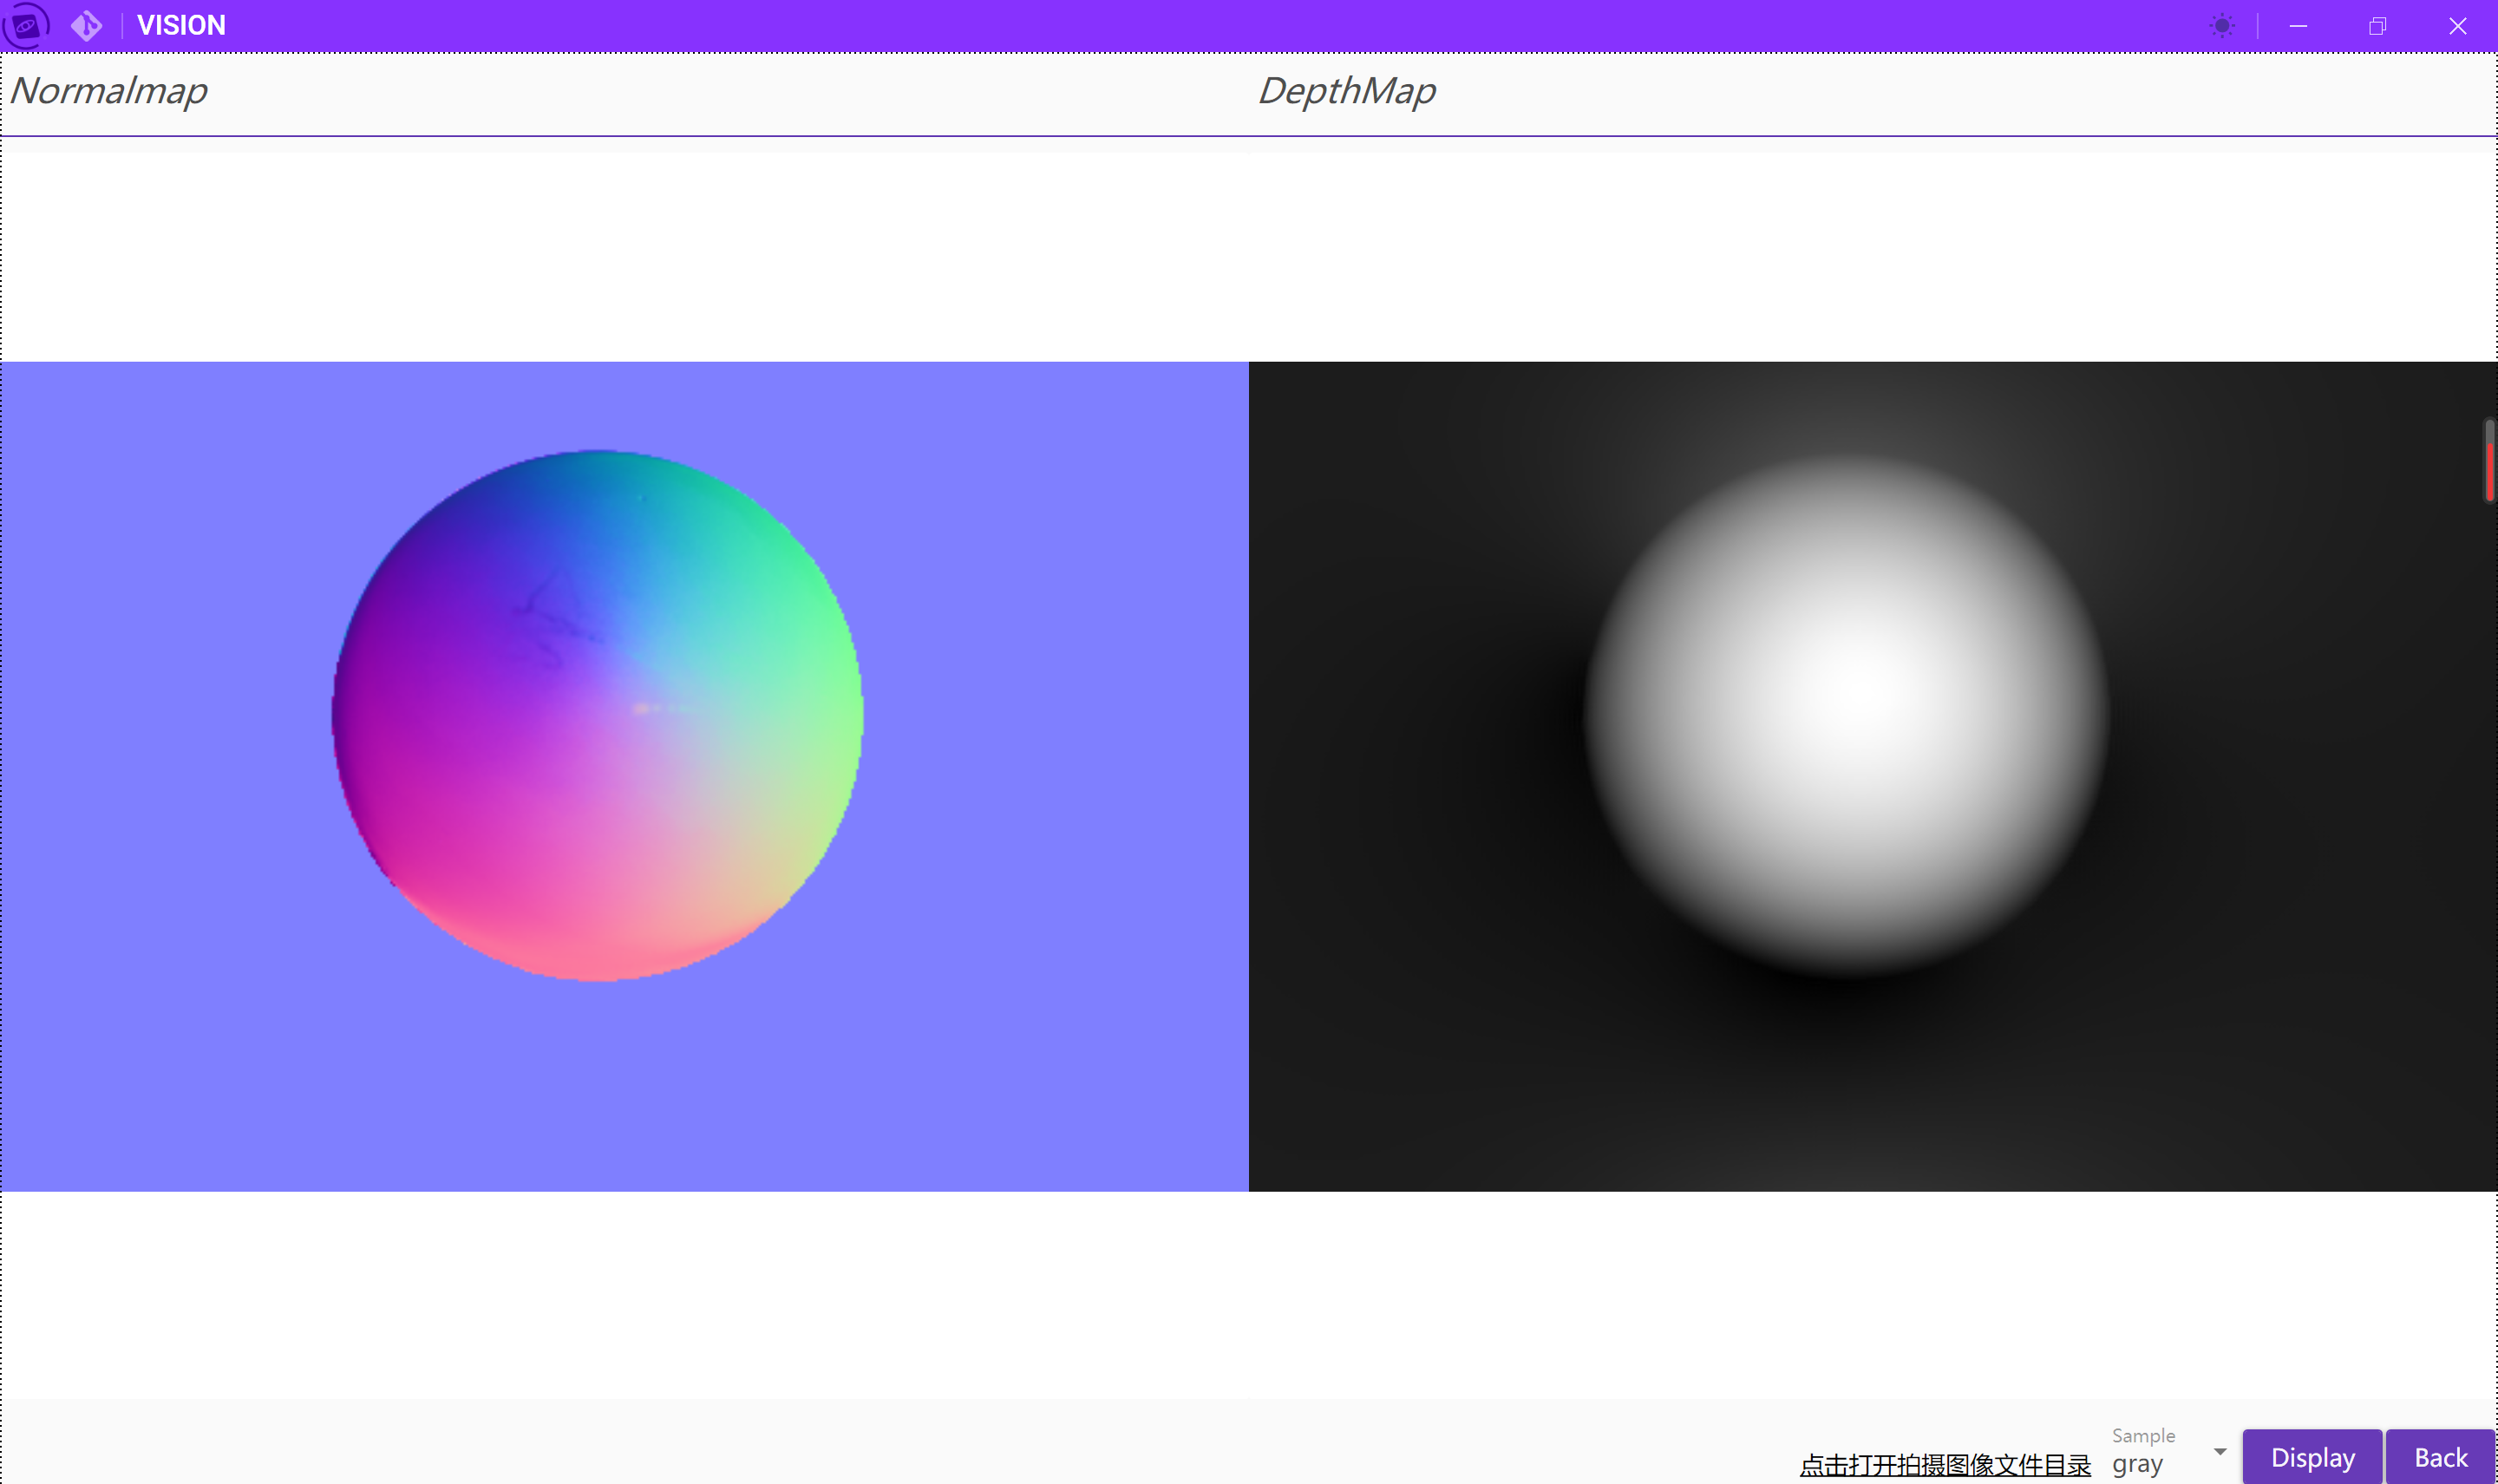Select the DepthMap header label
This screenshot has height=1484, width=2498.
pos(1346,91)
